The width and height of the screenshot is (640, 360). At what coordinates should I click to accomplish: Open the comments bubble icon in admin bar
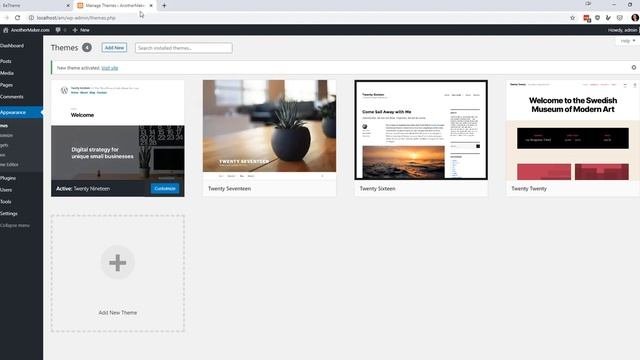point(58,30)
